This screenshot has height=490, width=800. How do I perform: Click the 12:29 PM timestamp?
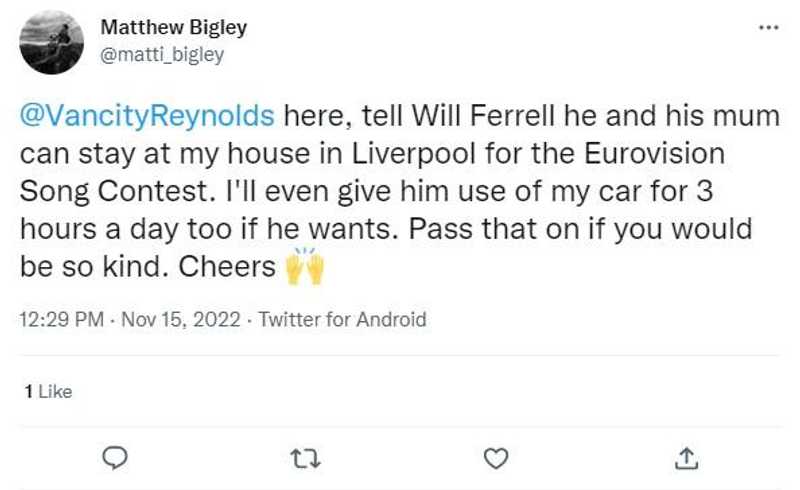click(63, 320)
